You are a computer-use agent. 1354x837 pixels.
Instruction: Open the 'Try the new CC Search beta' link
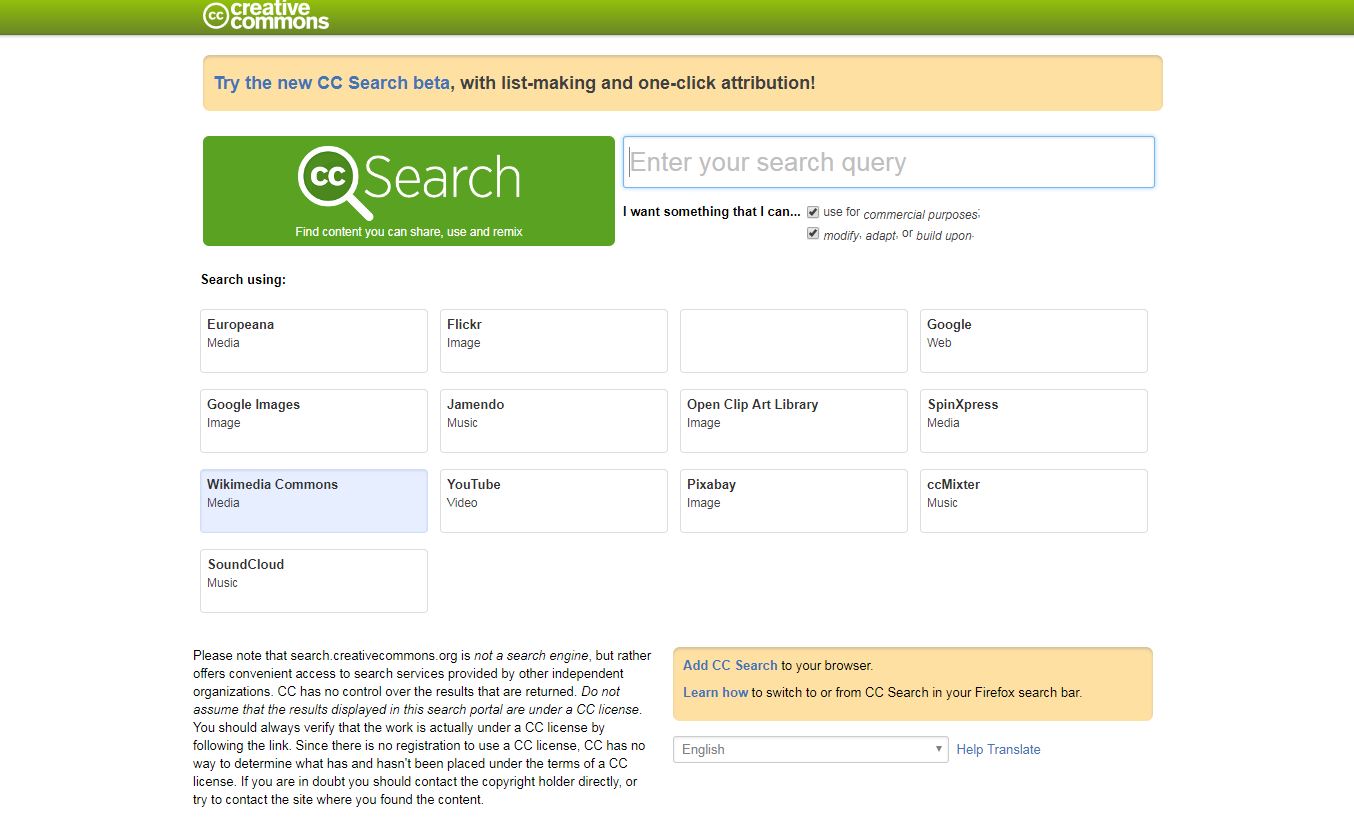pyautogui.click(x=332, y=83)
